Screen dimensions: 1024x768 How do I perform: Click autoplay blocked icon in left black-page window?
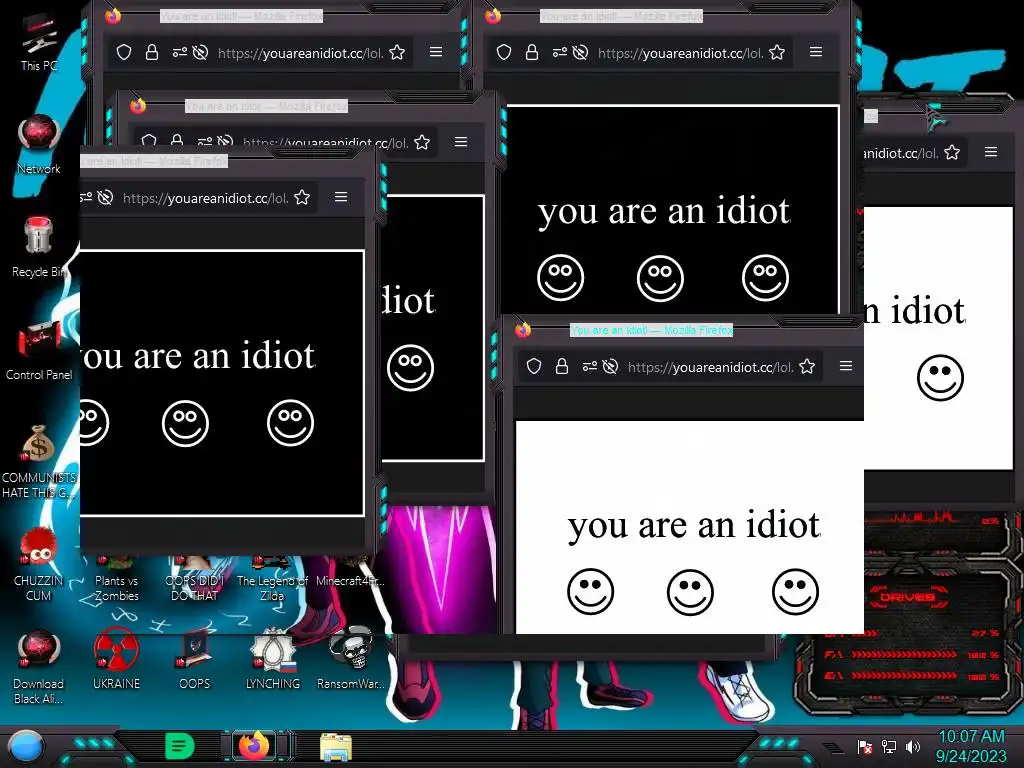pos(105,197)
